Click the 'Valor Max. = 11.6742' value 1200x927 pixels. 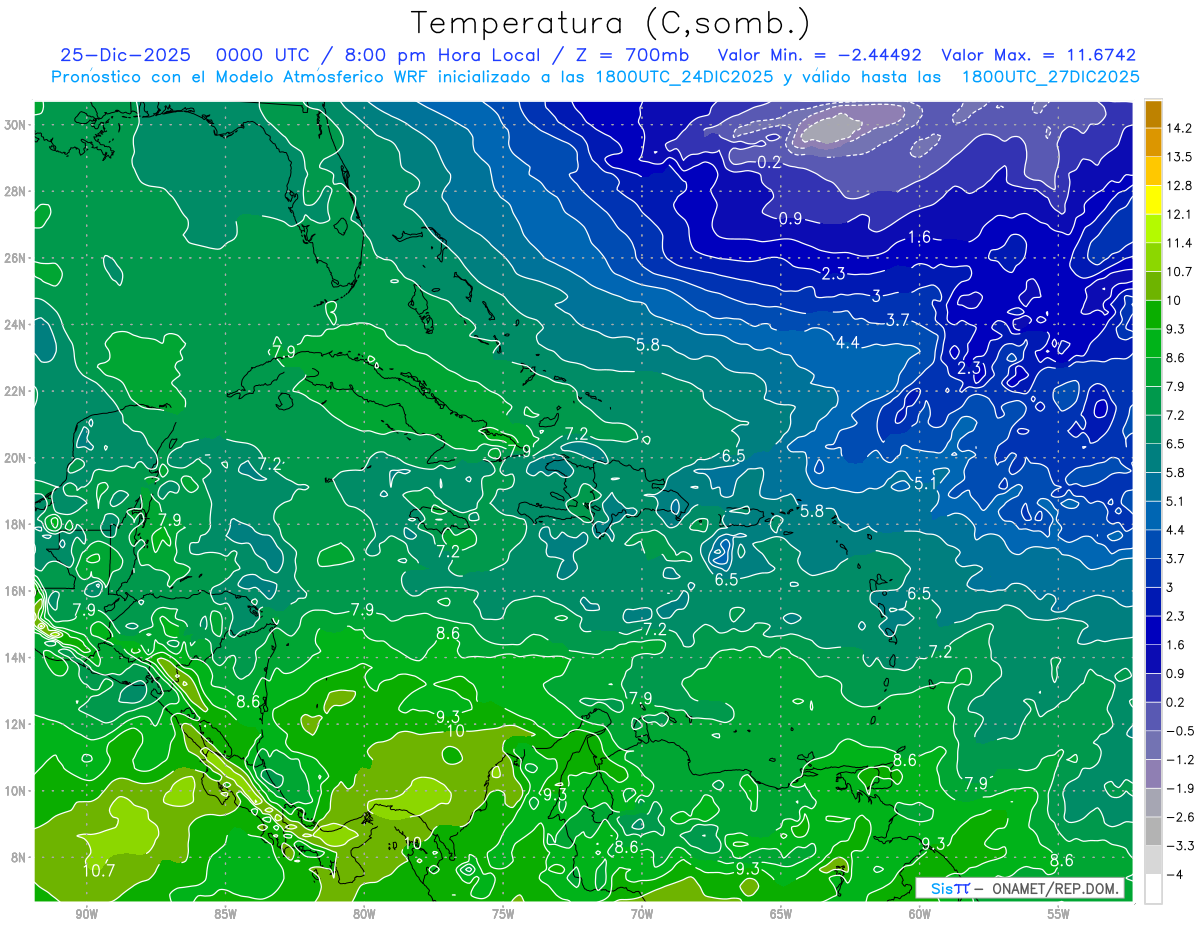click(x=1039, y=55)
